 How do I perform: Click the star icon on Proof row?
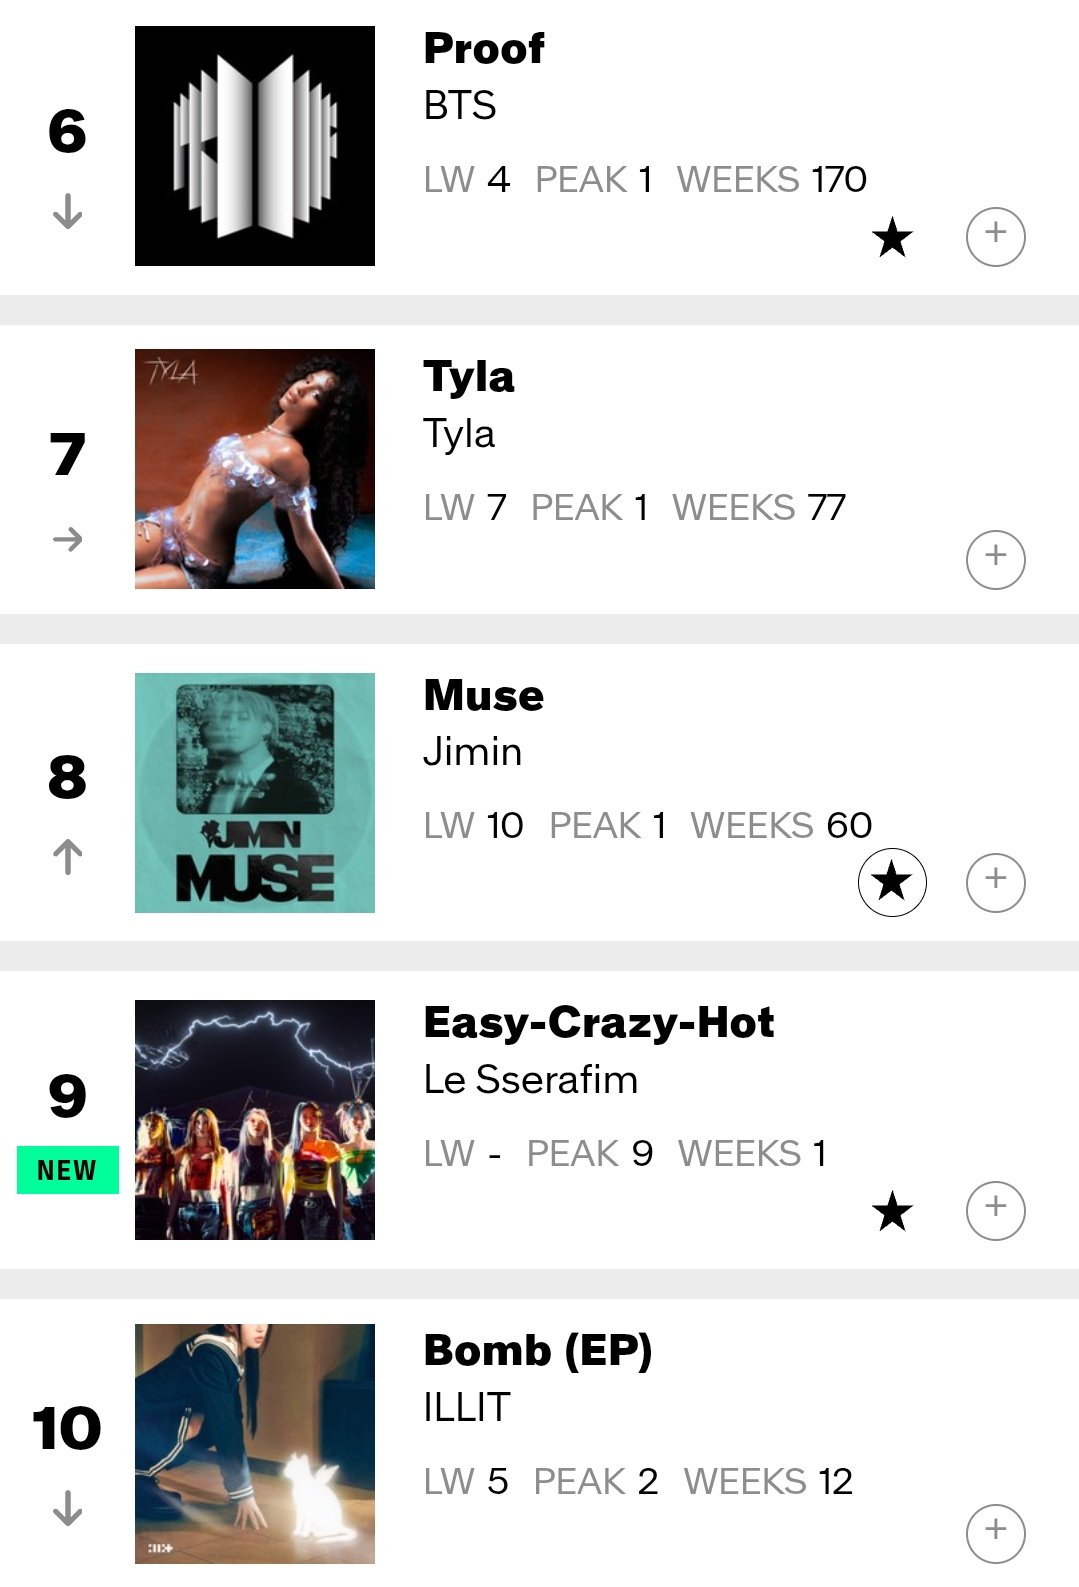pyautogui.click(x=892, y=238)
